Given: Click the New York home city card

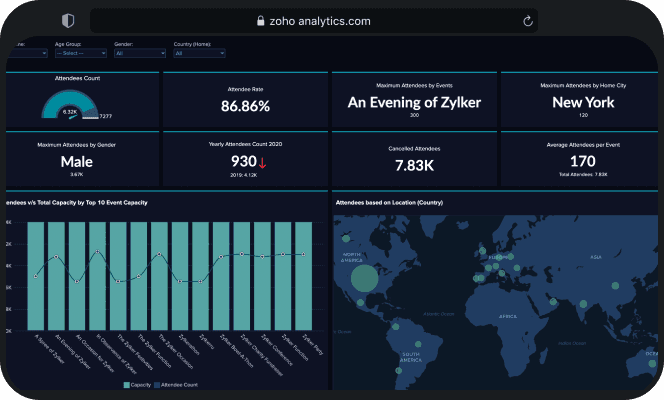Looking at the screenshot, I should click(x=583, y=100).
